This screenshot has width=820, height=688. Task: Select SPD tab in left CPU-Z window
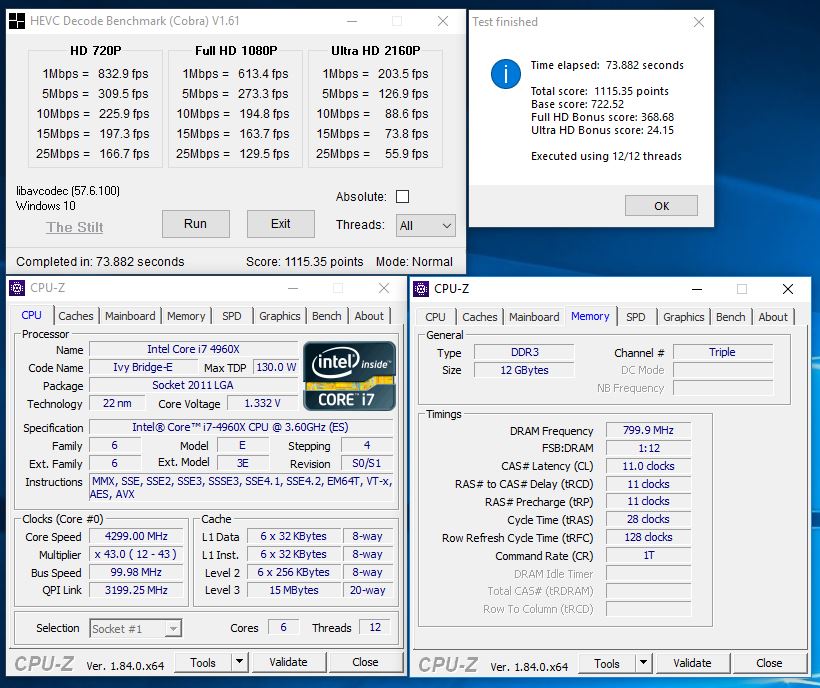click(x=232, y=316)
